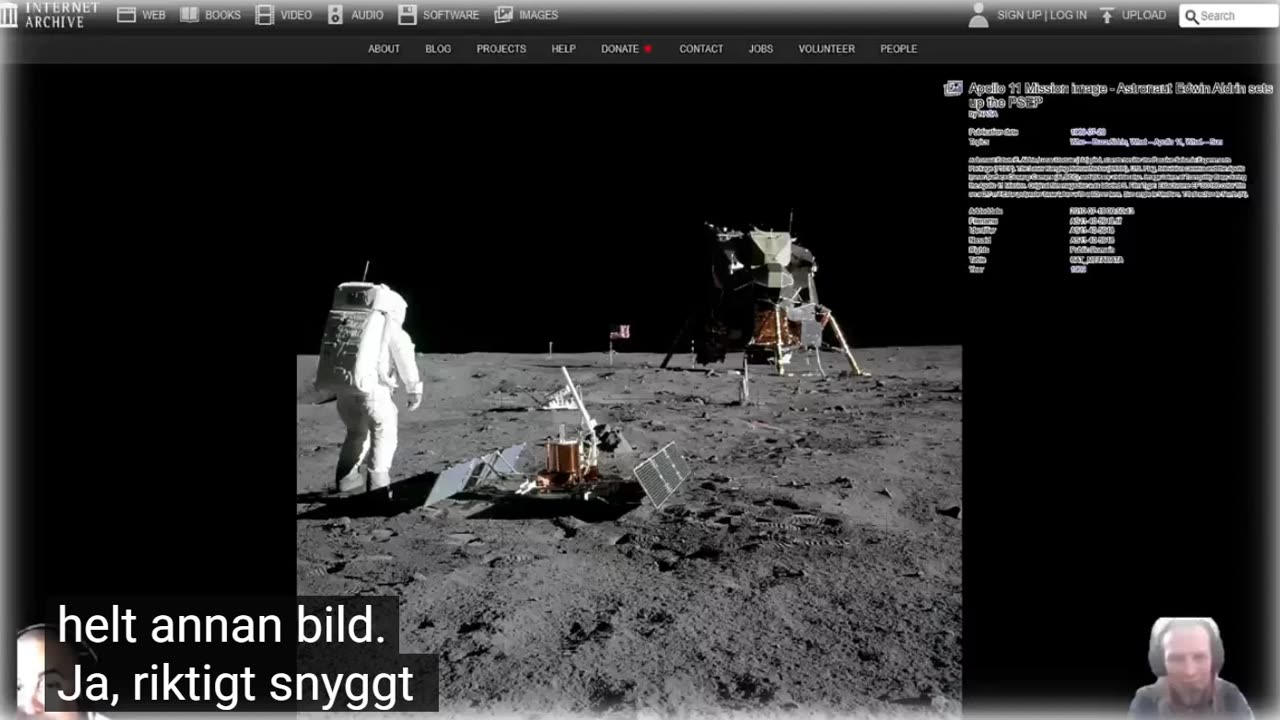Screen dimensions: 1280x720
Task: Open the BOOKS menu label
Action: coord(222,15)
